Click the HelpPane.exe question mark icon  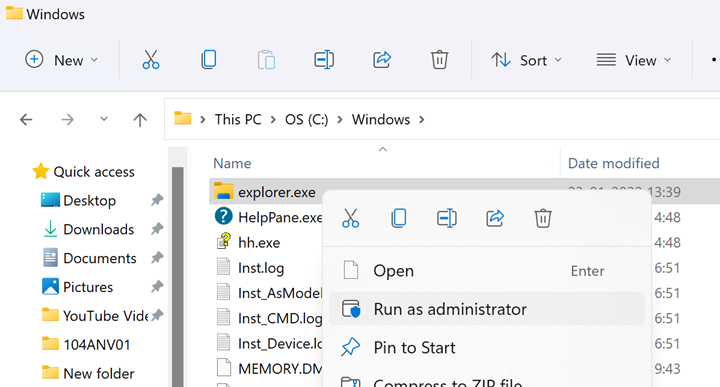(224, 216)
